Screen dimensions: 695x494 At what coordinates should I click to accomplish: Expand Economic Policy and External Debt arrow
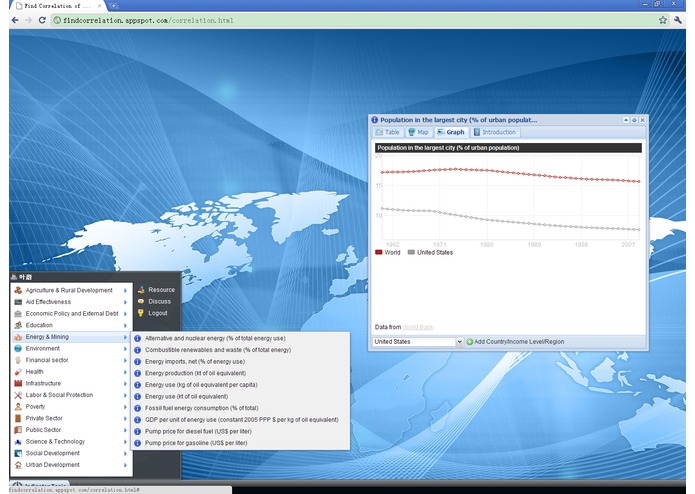(x=125, y=314)
